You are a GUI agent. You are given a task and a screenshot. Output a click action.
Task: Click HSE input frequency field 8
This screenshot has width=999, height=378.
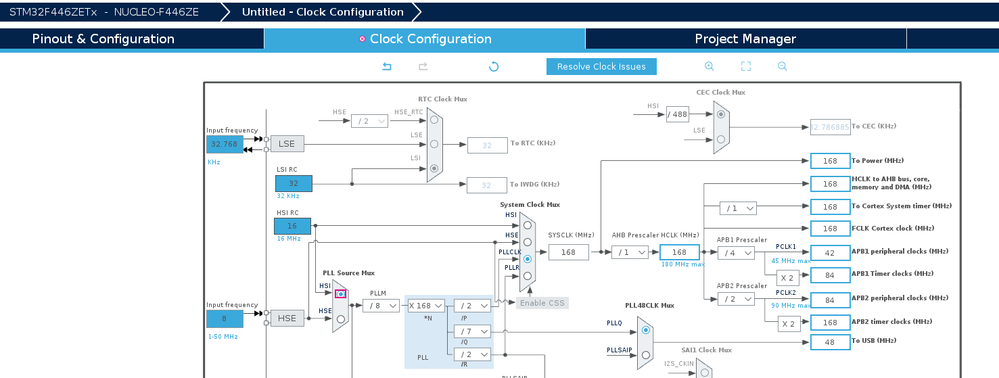(x=224, y=319)
